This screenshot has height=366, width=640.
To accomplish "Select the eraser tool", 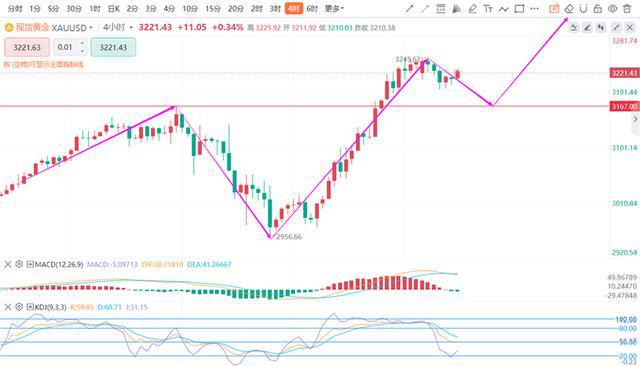I will click(569, 9).
